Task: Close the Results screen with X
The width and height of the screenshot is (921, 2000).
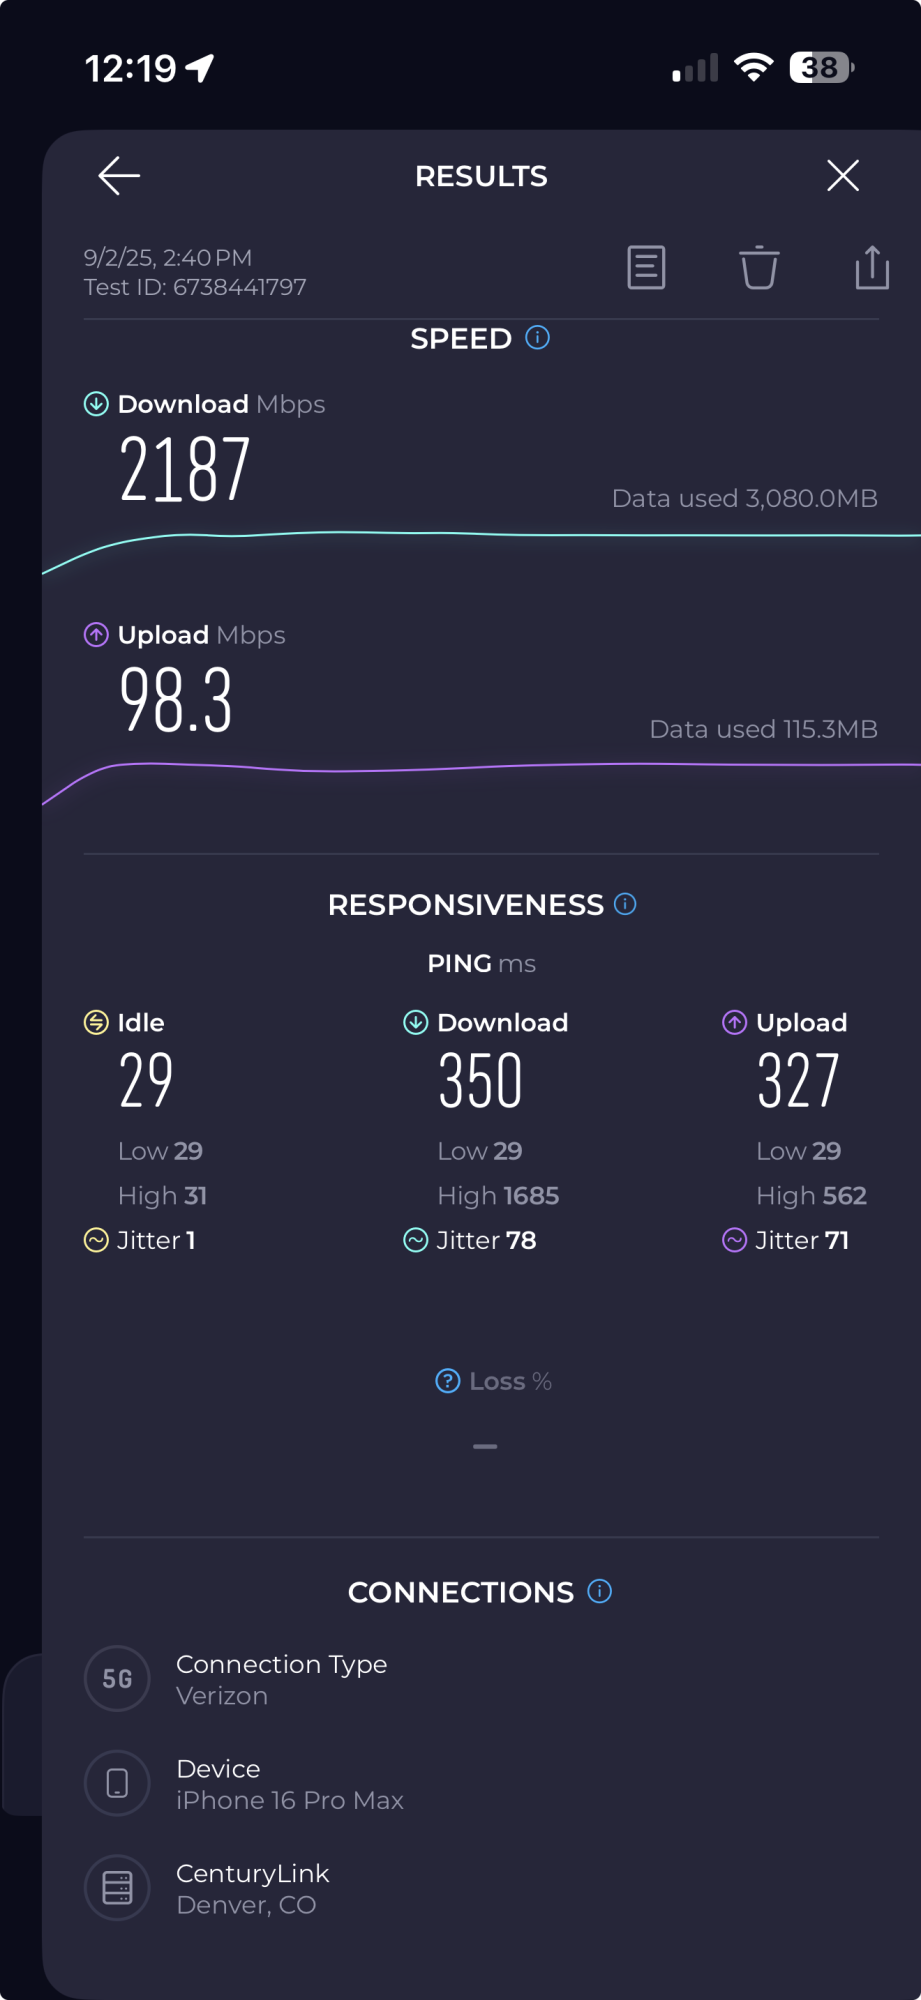Action: (x=843, y=176)
